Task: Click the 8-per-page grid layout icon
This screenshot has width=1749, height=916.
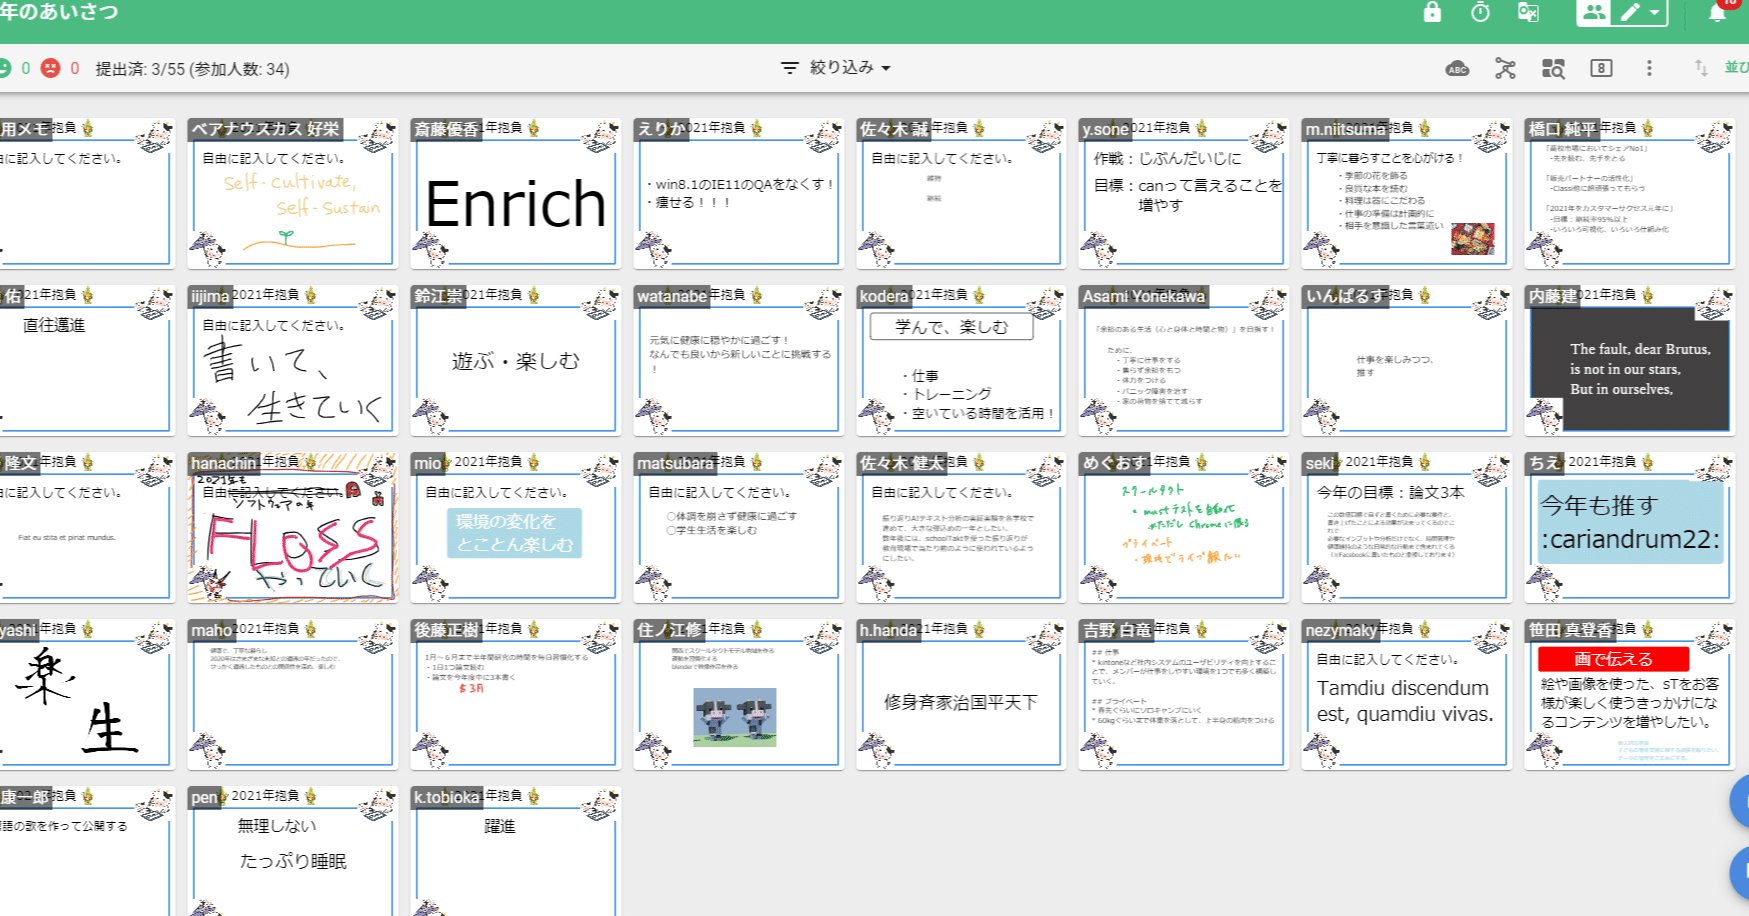Action: [1601, 68]
